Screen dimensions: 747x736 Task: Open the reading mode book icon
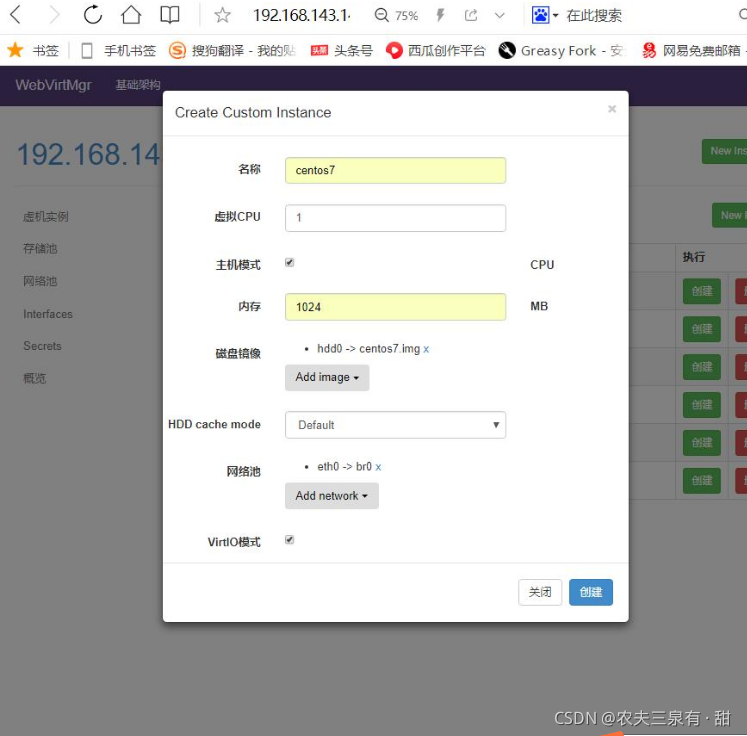tap(170, 15)
